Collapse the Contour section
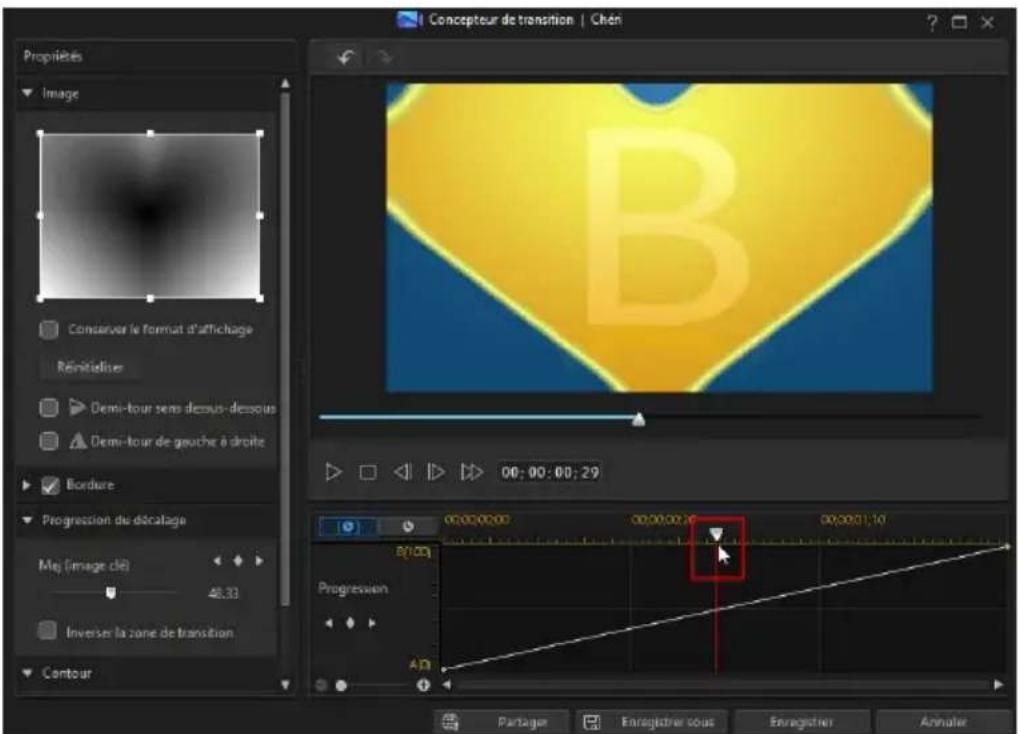The width and height of the screenshot is (1018, 734). pyautogui.click(x=27, y=674)
